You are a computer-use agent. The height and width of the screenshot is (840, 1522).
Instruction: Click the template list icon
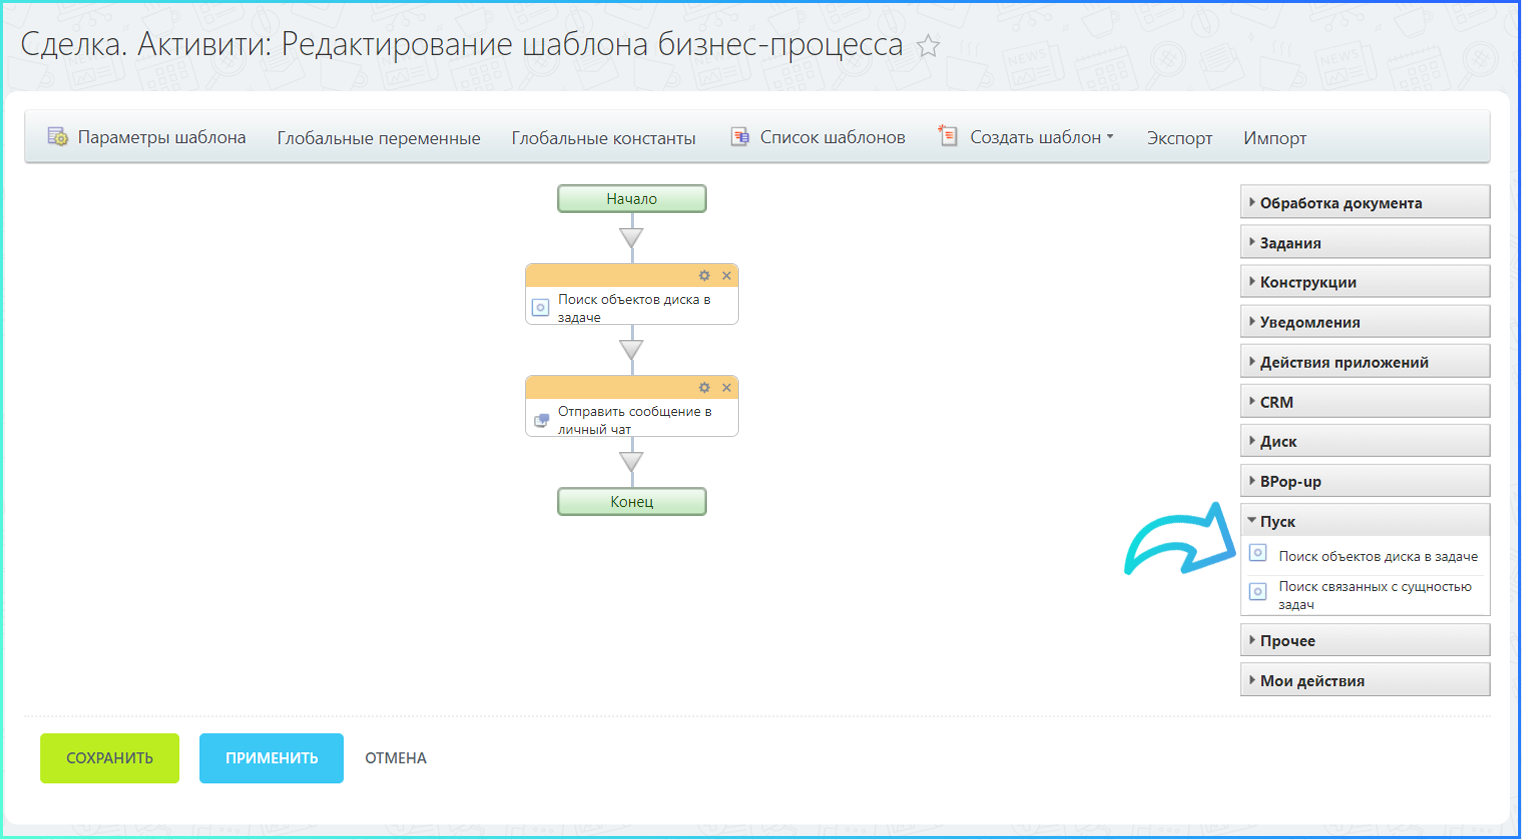tap(740, 137)
